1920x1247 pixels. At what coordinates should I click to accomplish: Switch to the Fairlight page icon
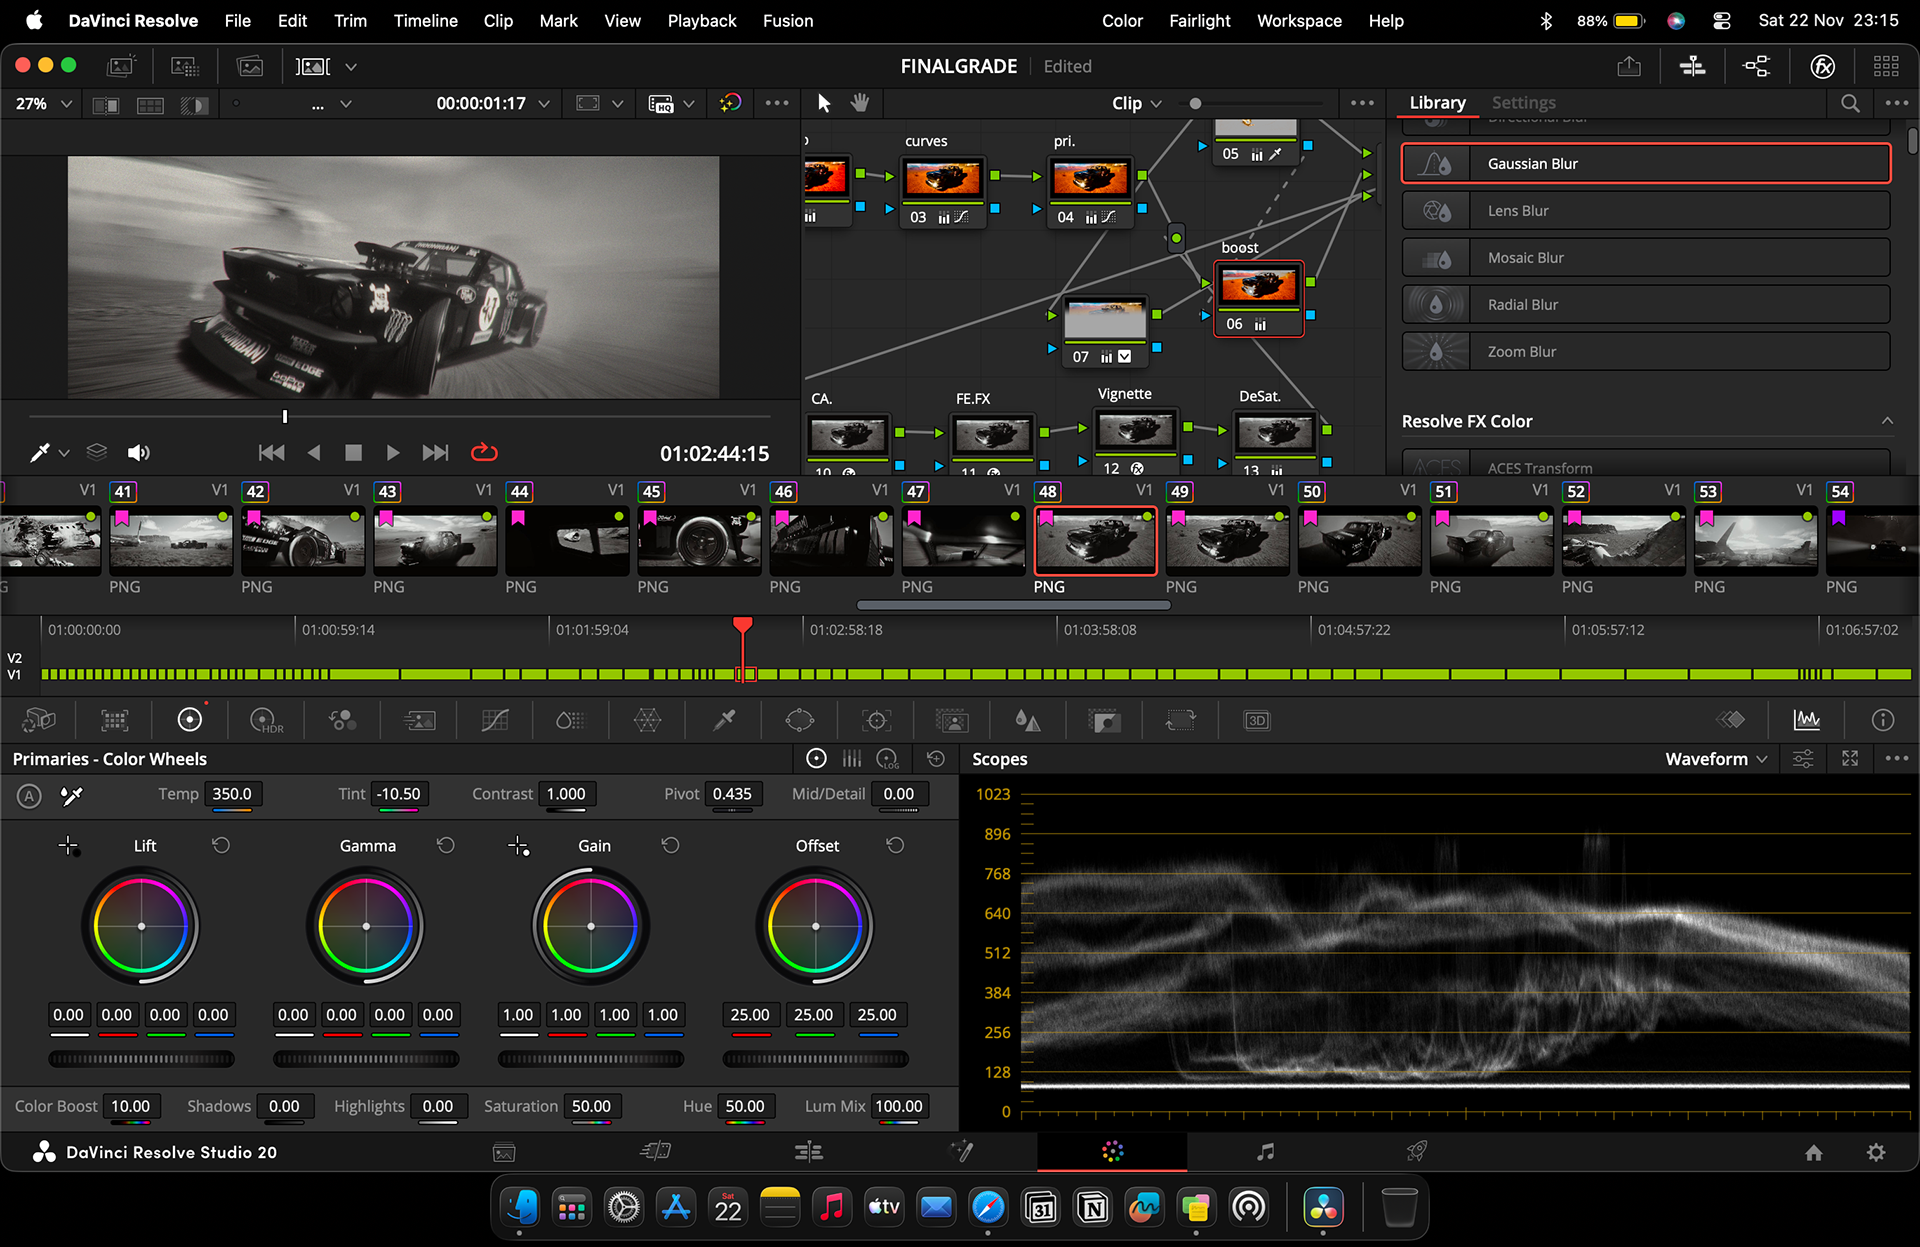tap(1265, 1152)
